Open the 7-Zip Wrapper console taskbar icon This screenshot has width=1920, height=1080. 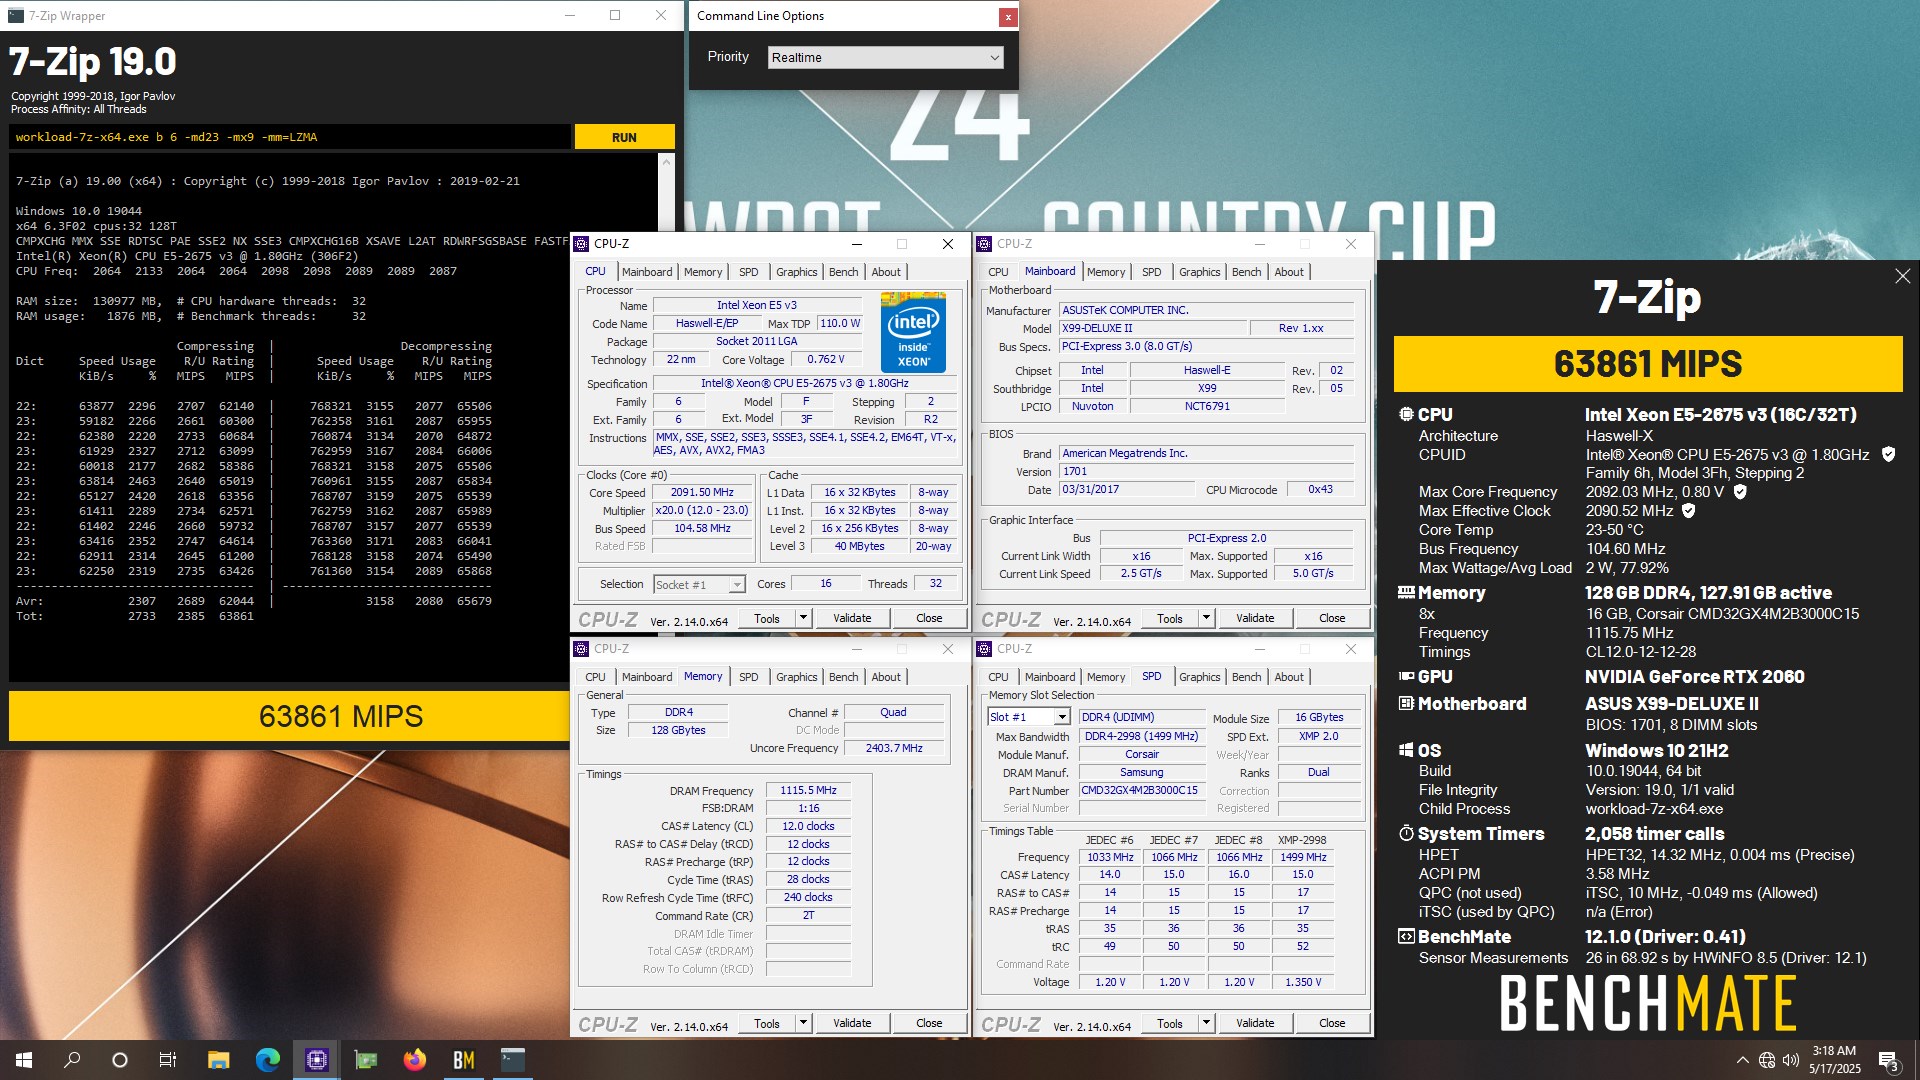click(x=513, y=1060)
